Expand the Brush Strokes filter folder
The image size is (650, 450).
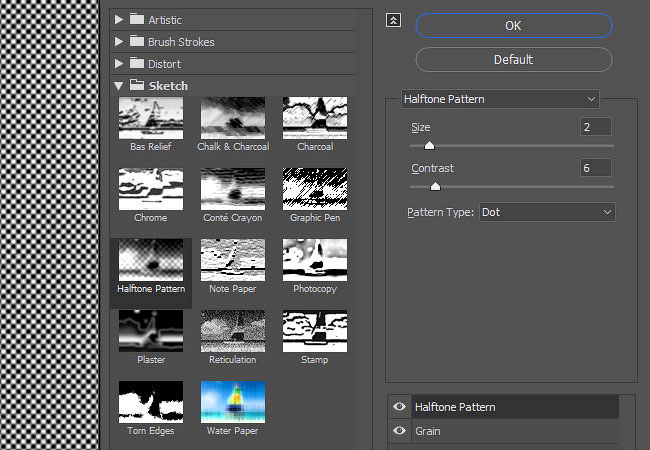tap(119, 41)
